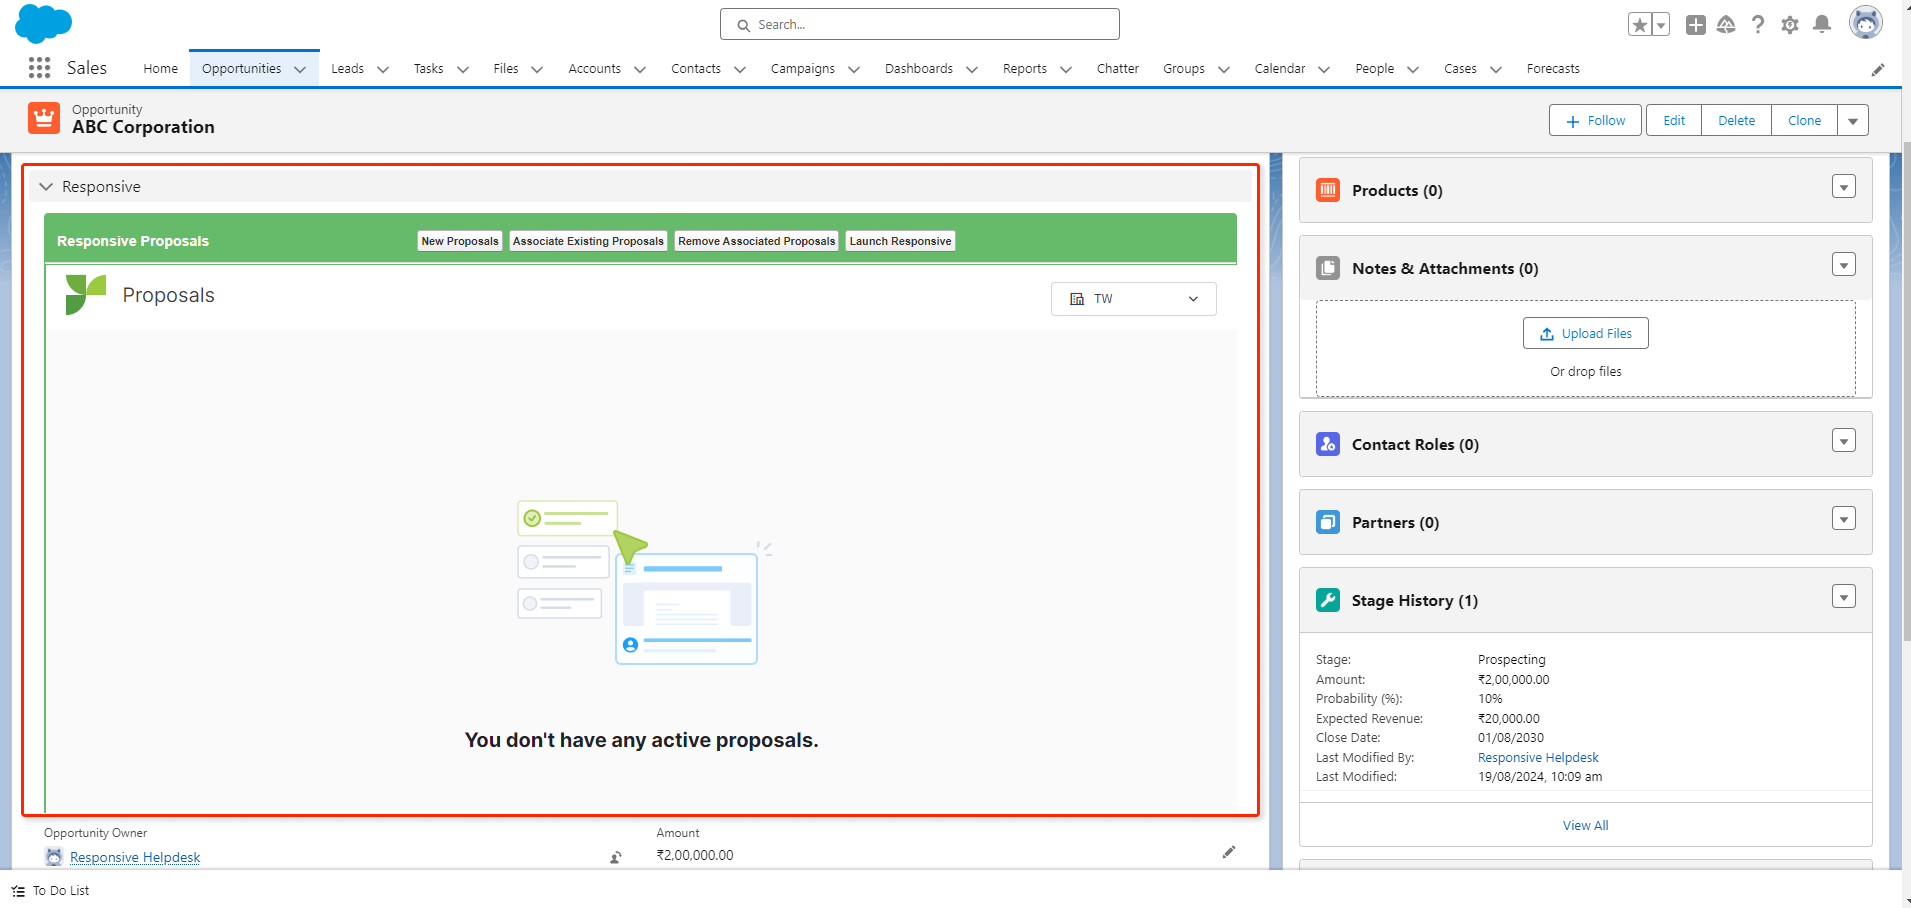
Task: Click the Salesforce cloud logo
Action: pyautogui.click(x=44, y=23)
